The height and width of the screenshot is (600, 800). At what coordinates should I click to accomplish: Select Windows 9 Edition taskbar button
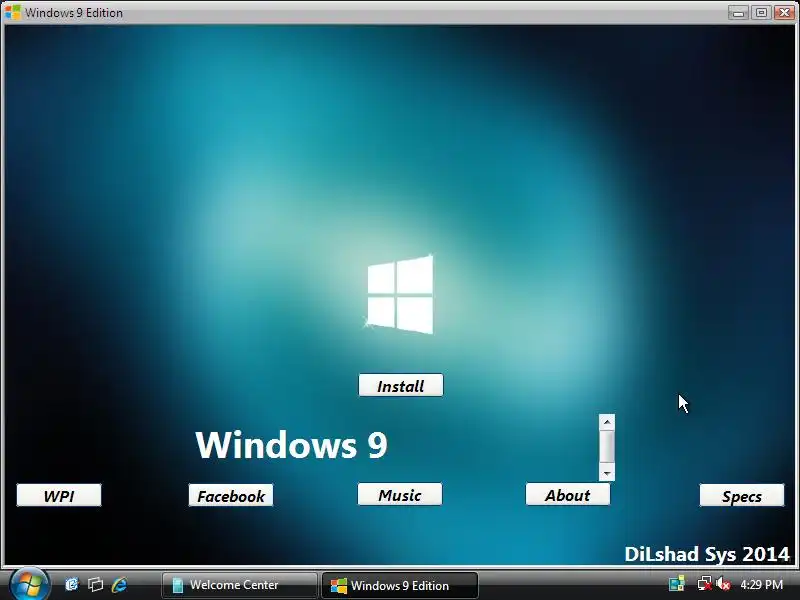pos(399,585)
